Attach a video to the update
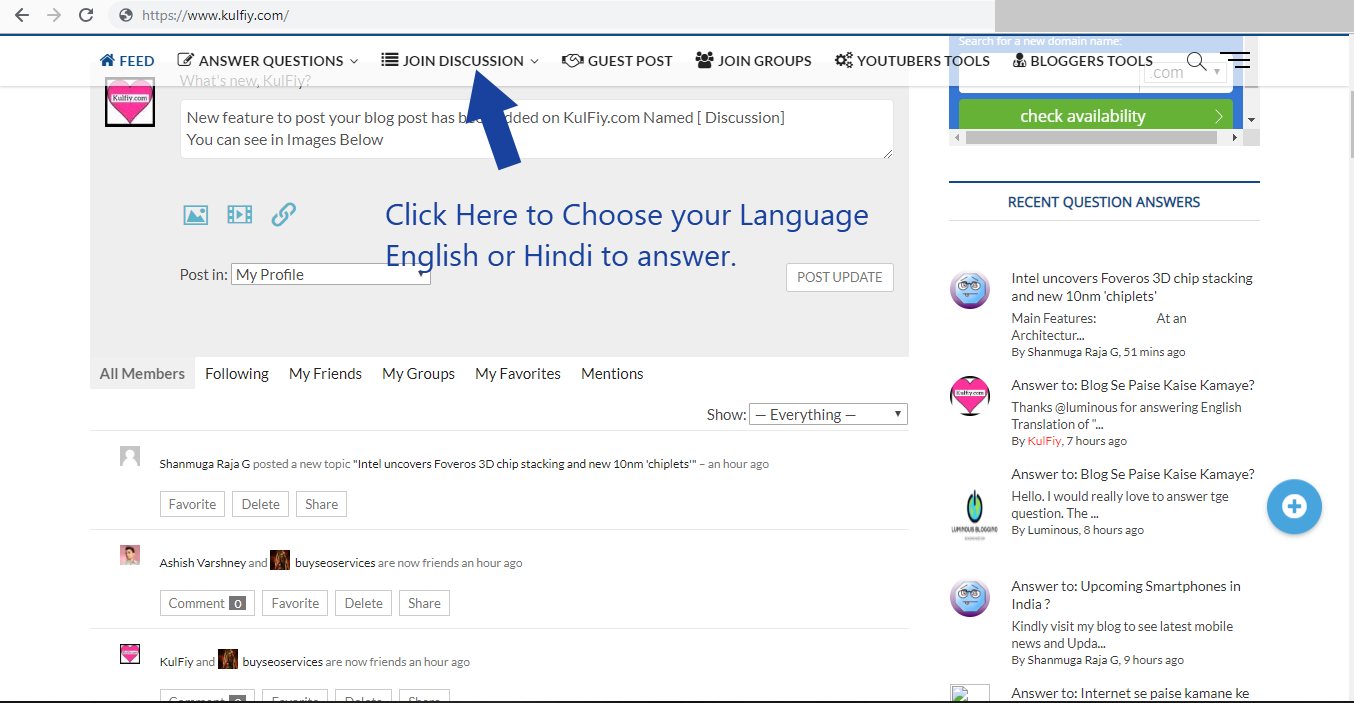The height and width of the screenshot is (703, 1354). (x=239, y=214)
